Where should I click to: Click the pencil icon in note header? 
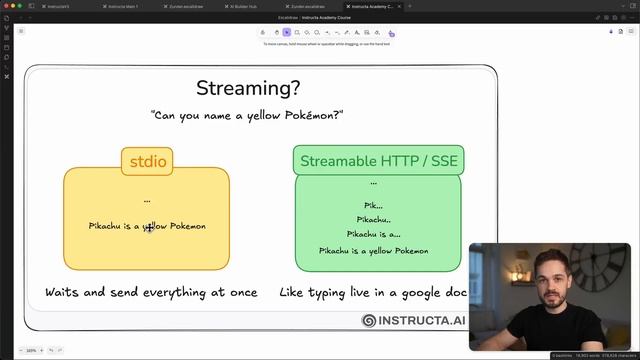coord(598,18)
